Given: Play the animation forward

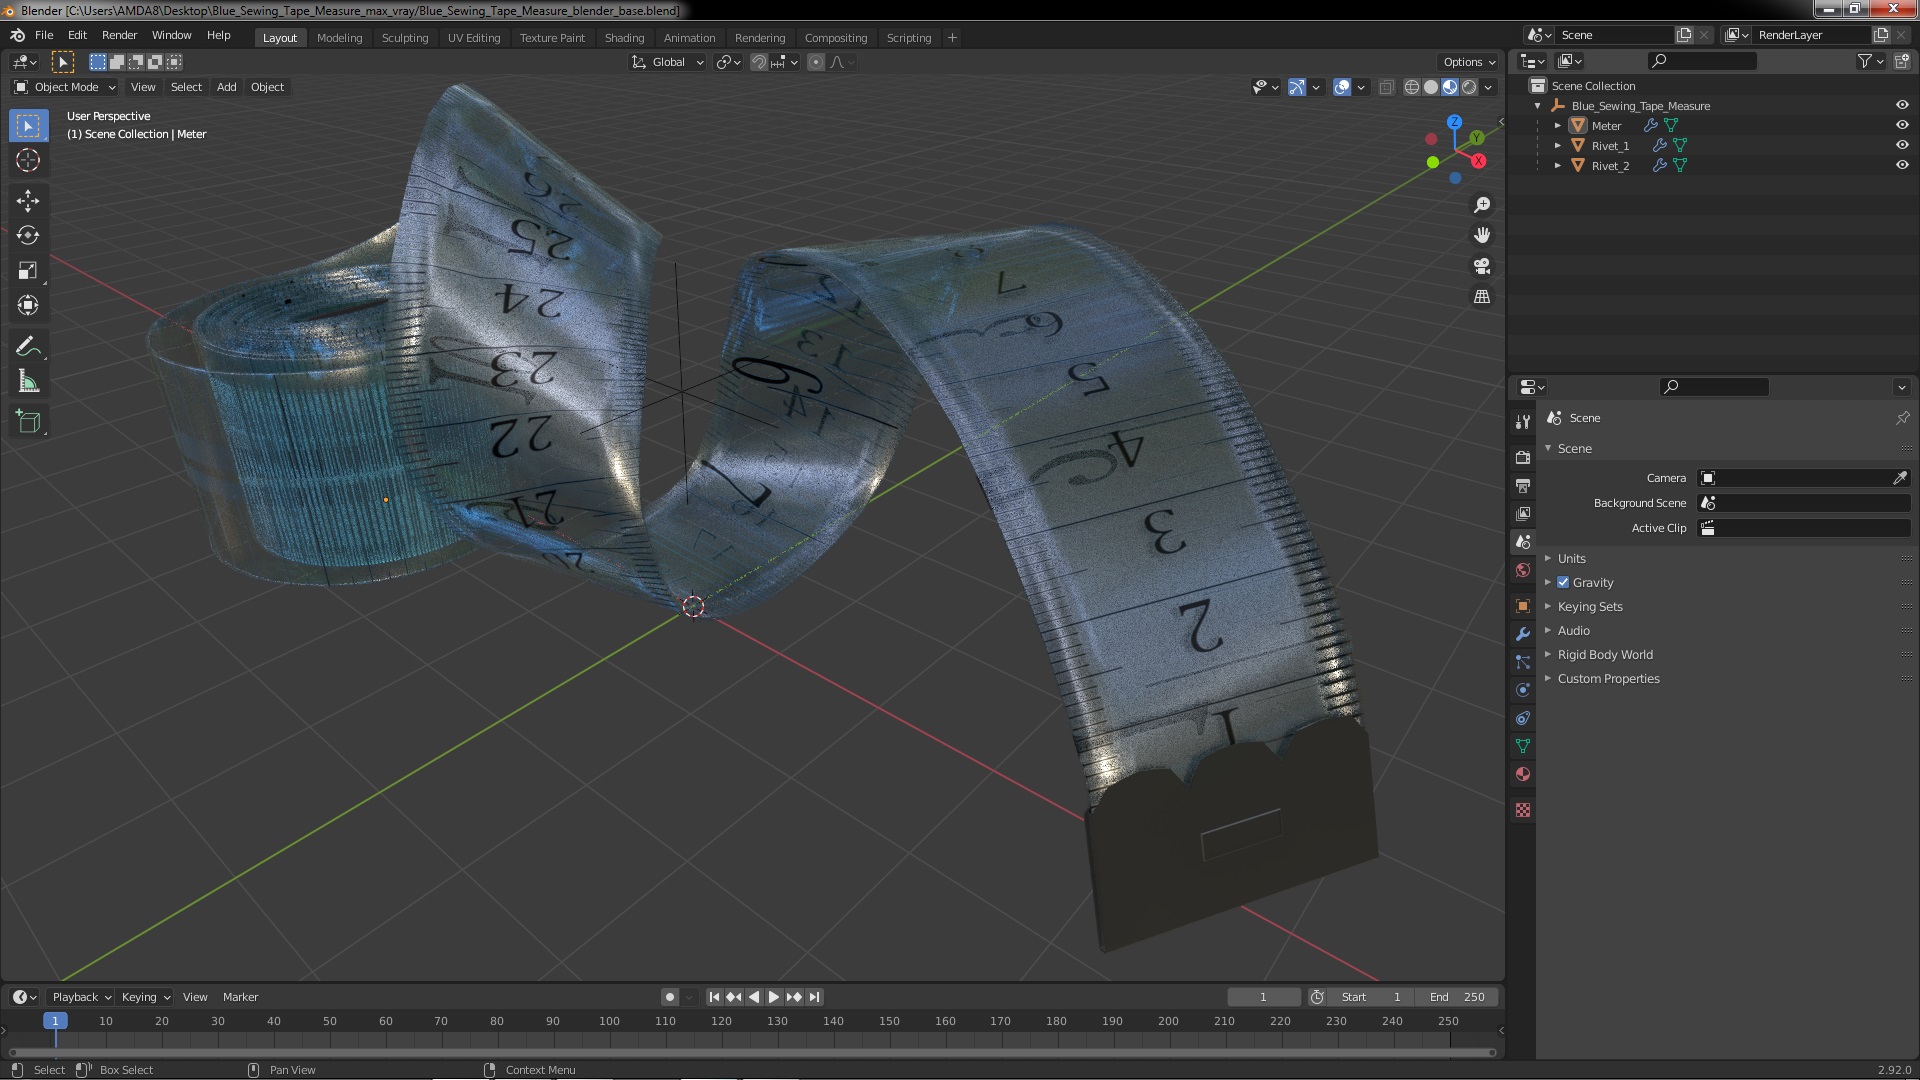Looking at the screenshot, I should [x=773, y=997].
